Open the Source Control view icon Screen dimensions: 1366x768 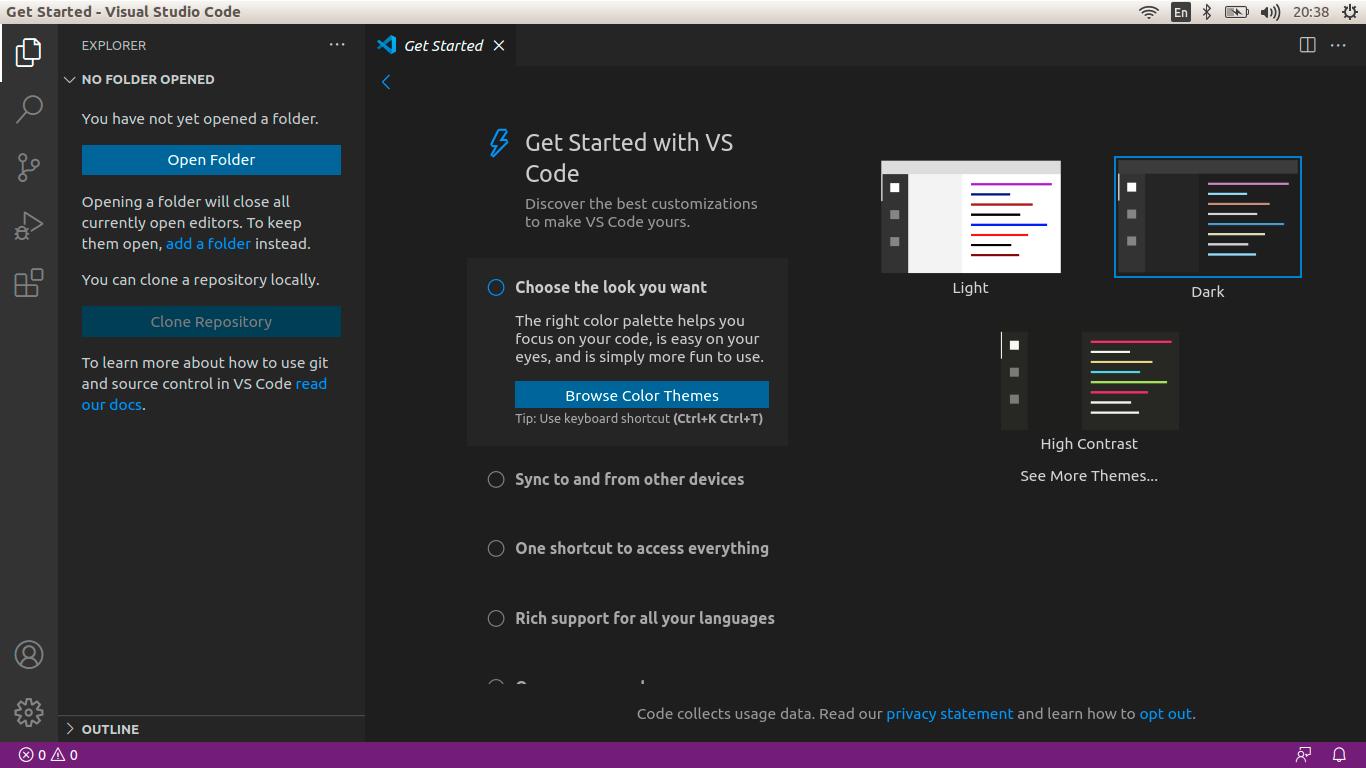29,167
